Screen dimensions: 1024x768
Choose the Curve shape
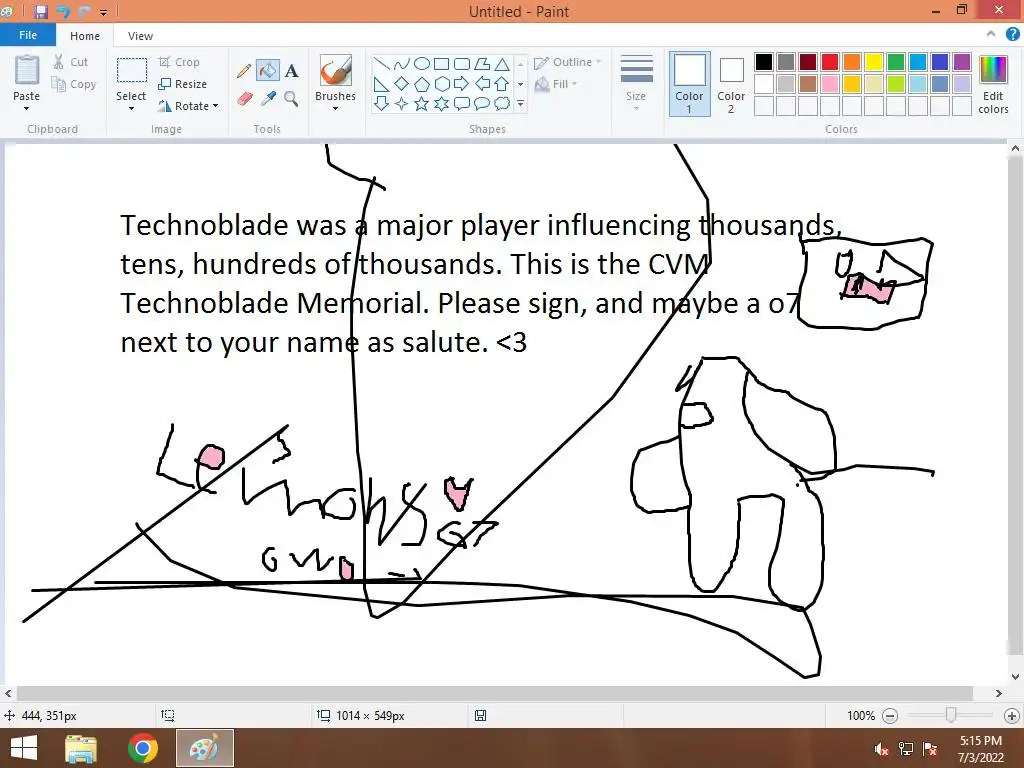click(x=402, y=64)
